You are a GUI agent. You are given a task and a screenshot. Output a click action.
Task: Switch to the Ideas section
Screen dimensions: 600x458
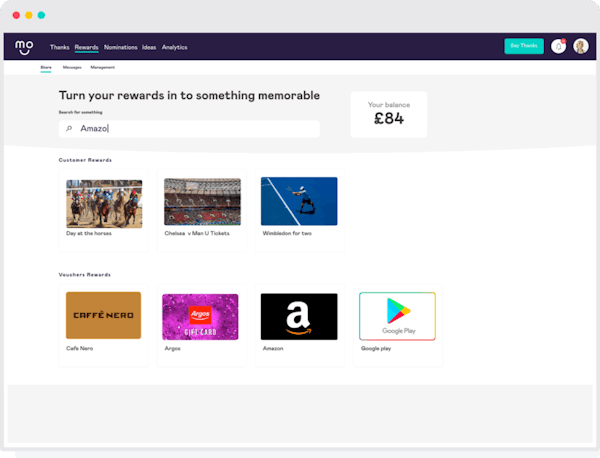click(149, 47)
